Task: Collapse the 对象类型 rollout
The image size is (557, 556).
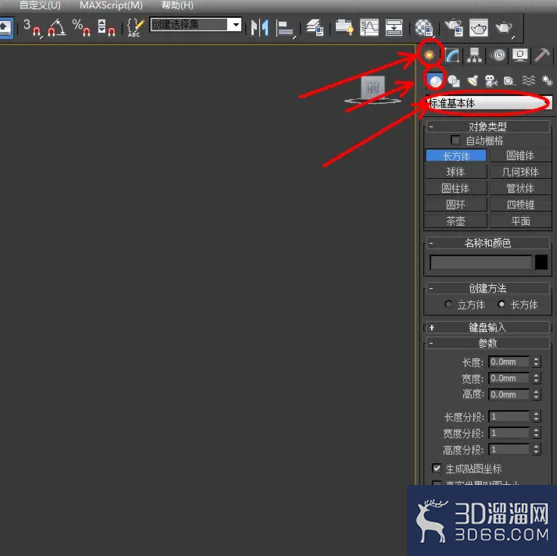Action: click(x=487, y=126)
